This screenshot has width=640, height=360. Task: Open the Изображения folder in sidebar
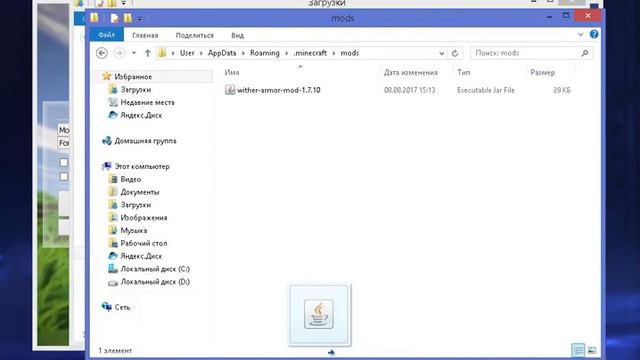(x=144, y=218)
